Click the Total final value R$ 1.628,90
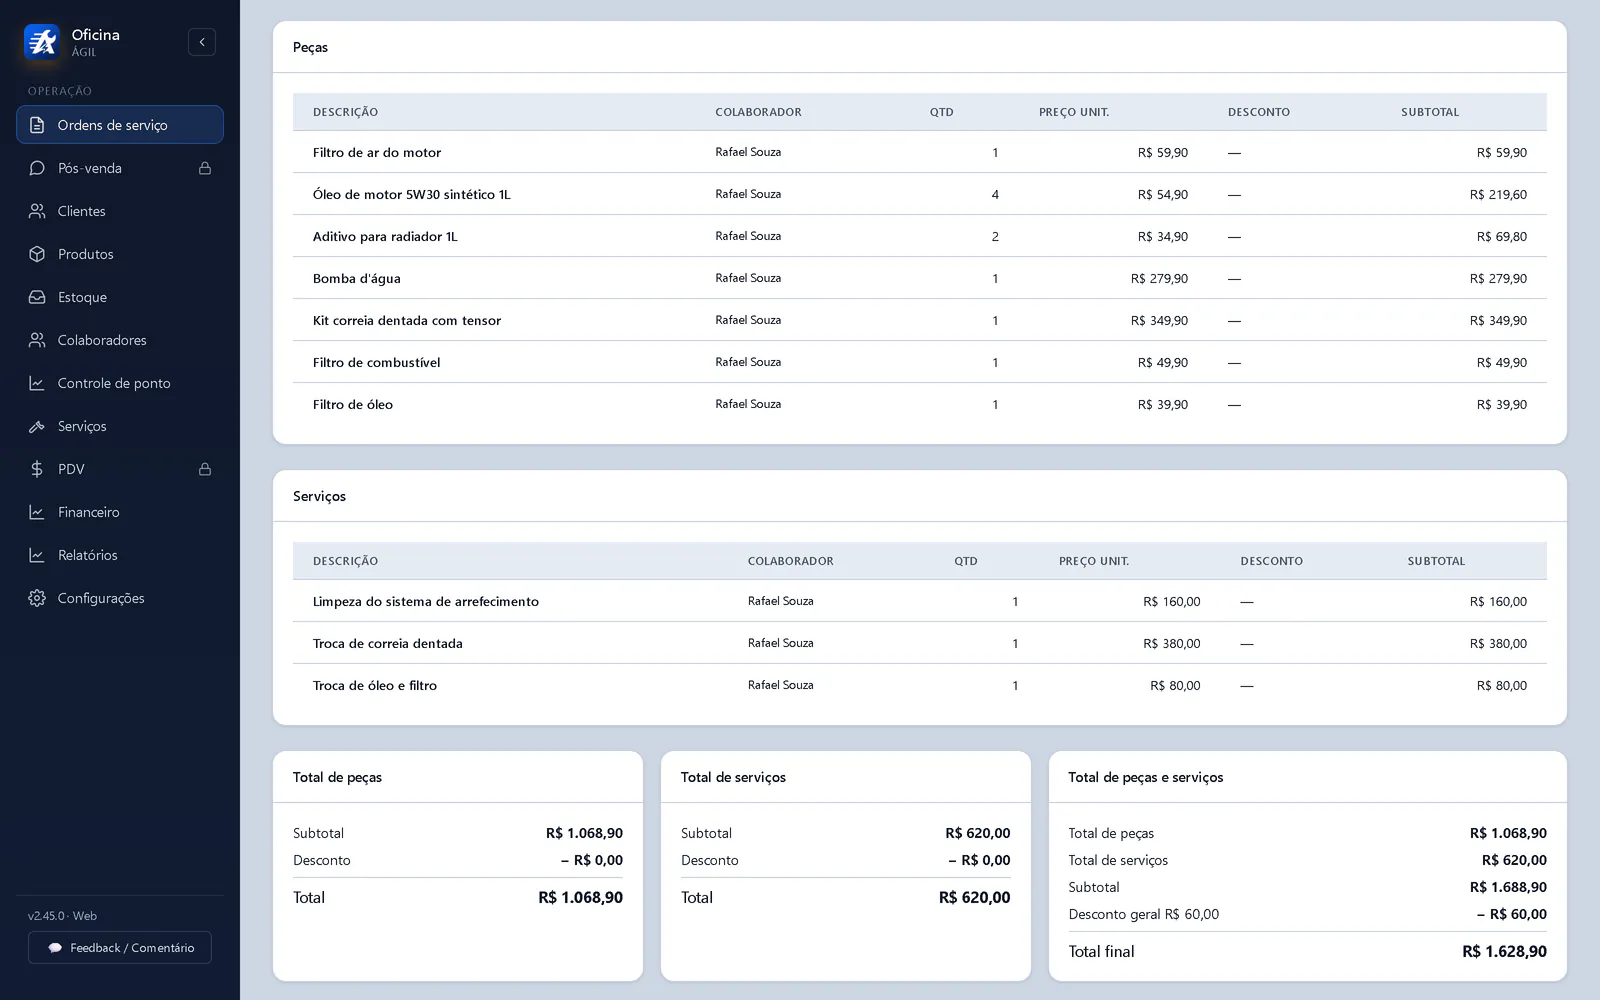 (1504, 951)
